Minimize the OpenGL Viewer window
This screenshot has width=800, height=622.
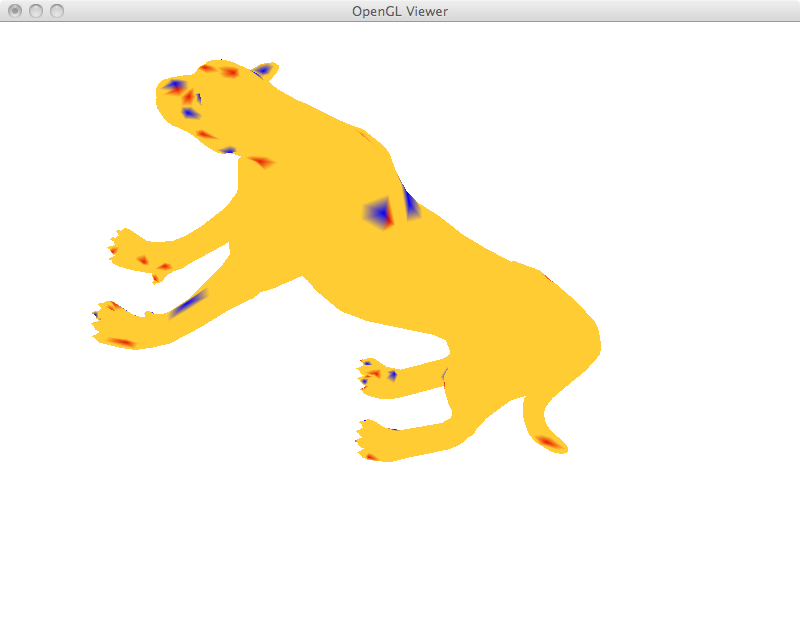pos(36,11)
